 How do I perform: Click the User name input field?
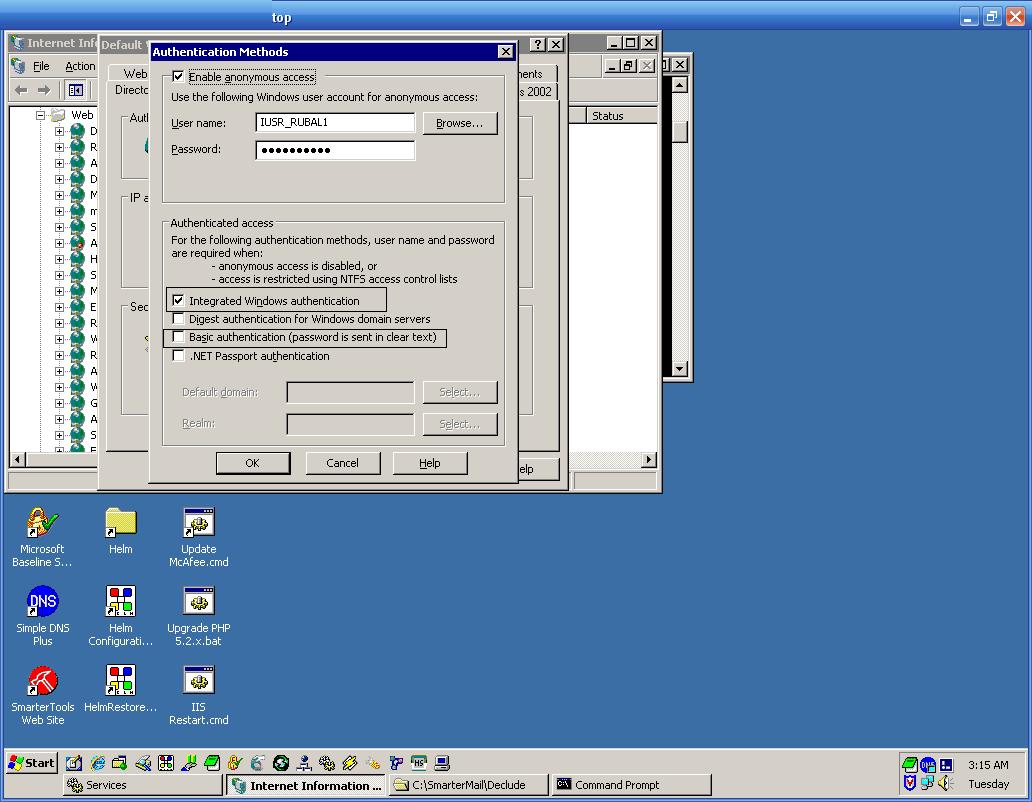(x=334, y=122)
